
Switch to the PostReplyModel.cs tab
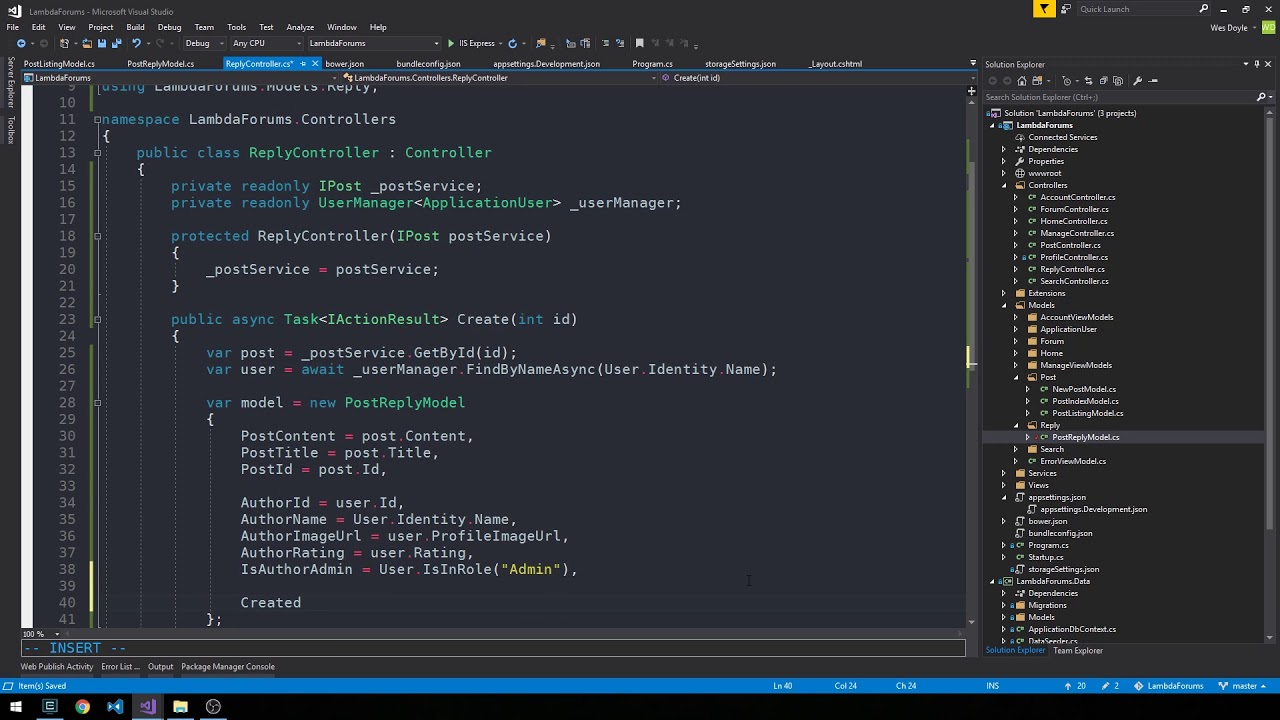tap(160, 64)
